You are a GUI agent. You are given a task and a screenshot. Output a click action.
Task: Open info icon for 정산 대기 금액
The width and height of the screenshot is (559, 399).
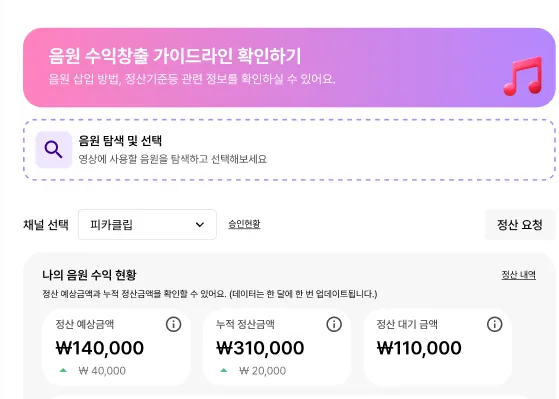[494, 324]
